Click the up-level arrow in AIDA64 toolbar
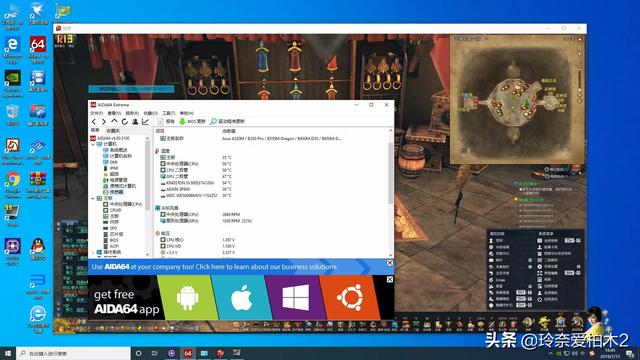Screen dimensions: 640x360 (x=114, y=122)
